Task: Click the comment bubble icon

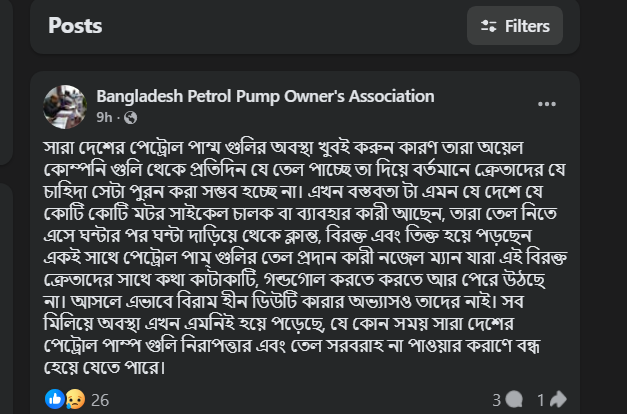Action: (515, 399)
